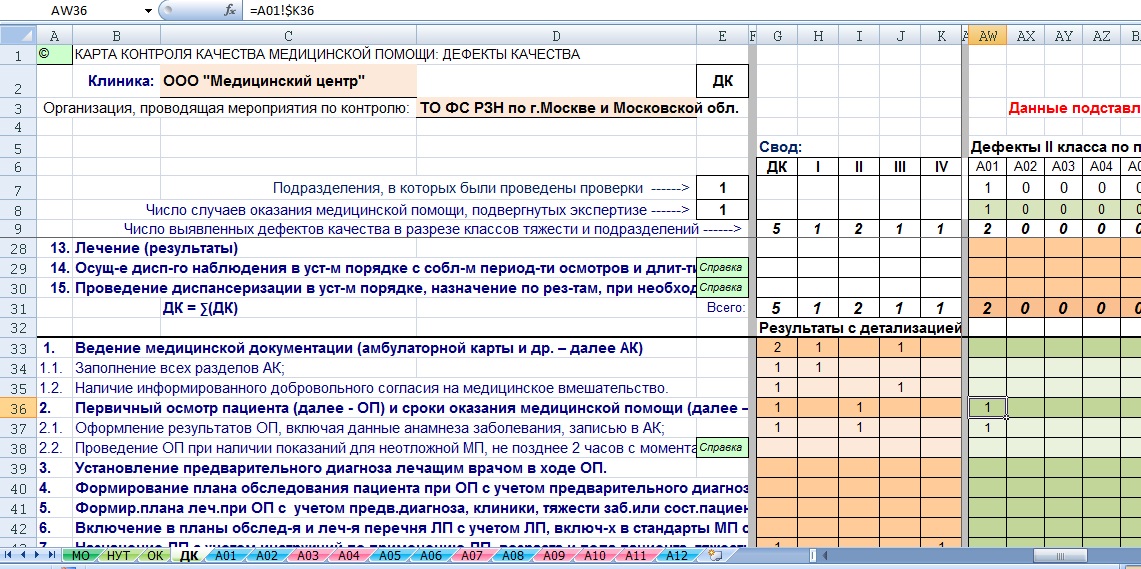Click the Select All corner button
Viewport: 1141px width, 569px height.
tap(17, 36)
